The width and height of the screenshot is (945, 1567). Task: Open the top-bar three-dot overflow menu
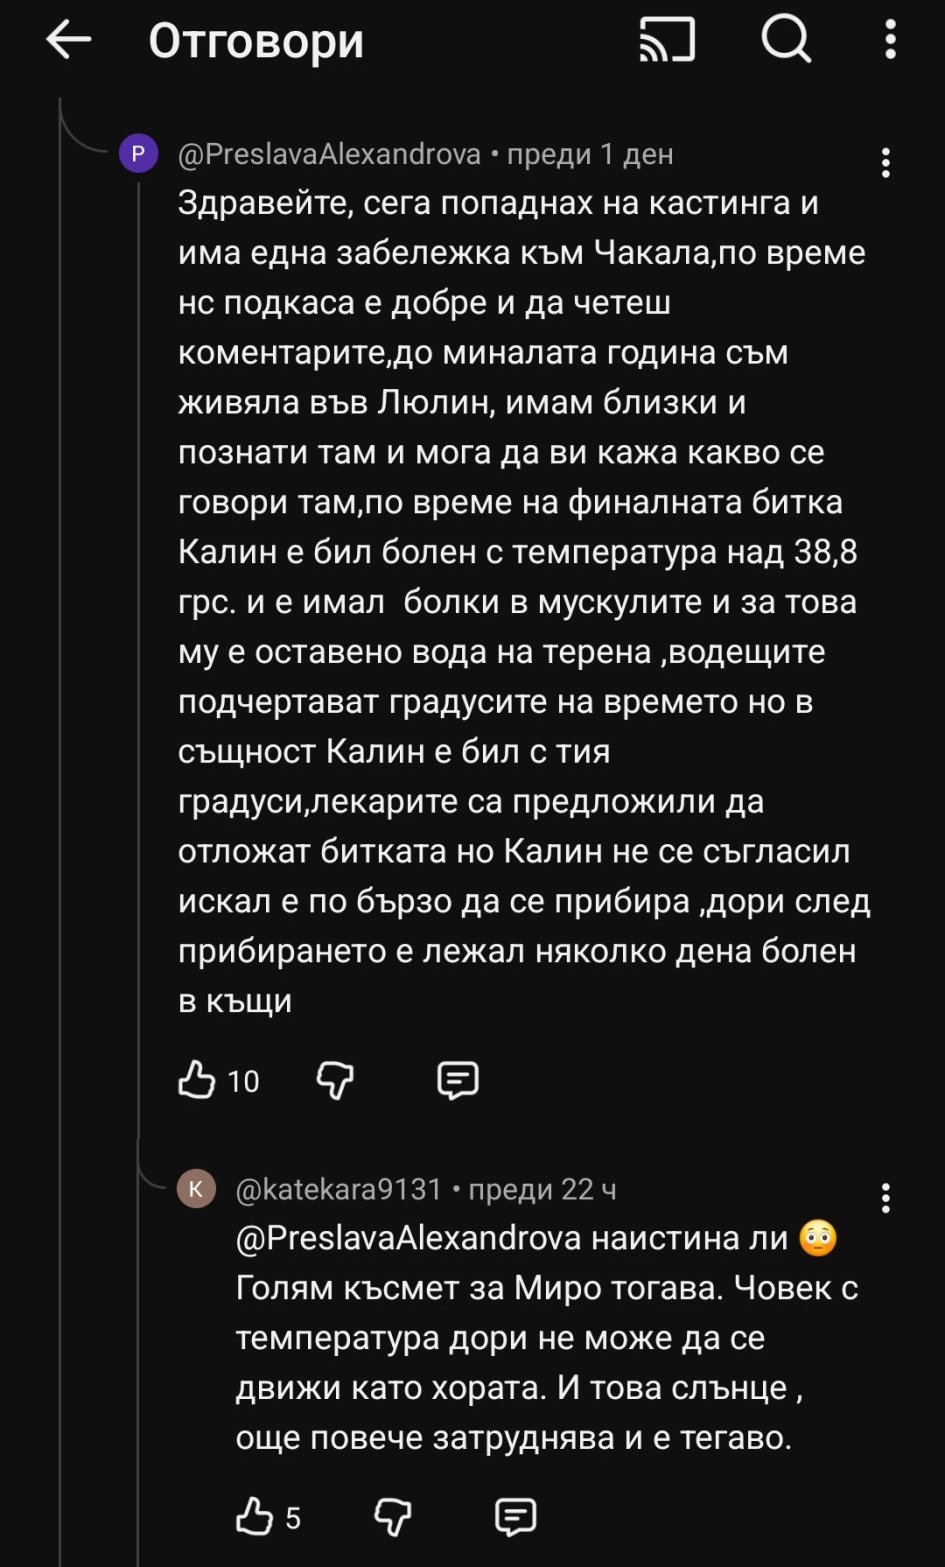890,41
